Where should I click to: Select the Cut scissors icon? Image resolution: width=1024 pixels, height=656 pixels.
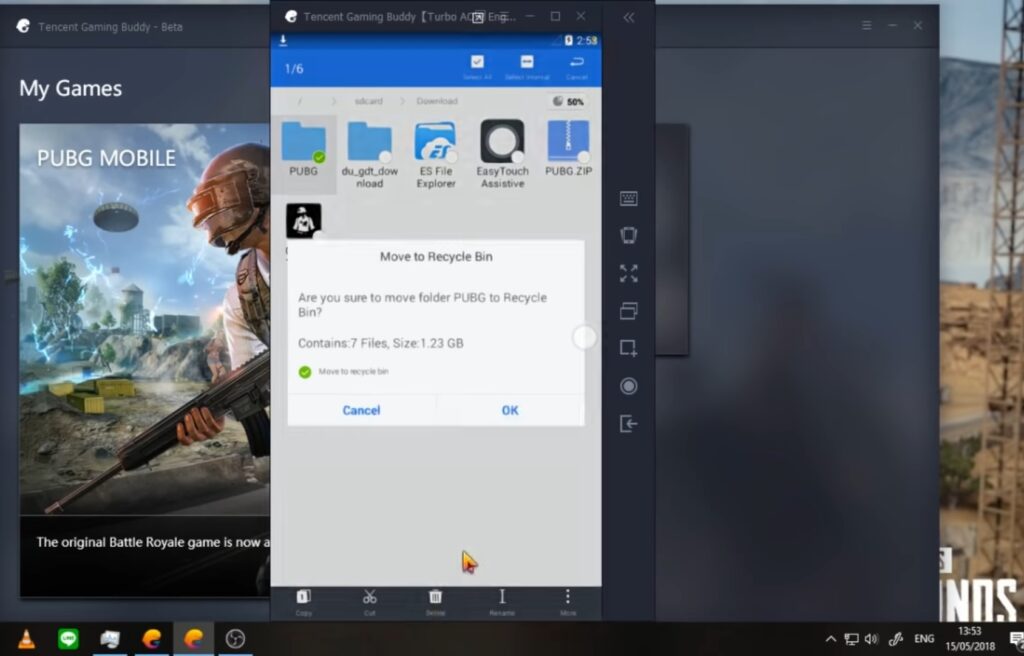pyautogui.click(x=370, y=598)
